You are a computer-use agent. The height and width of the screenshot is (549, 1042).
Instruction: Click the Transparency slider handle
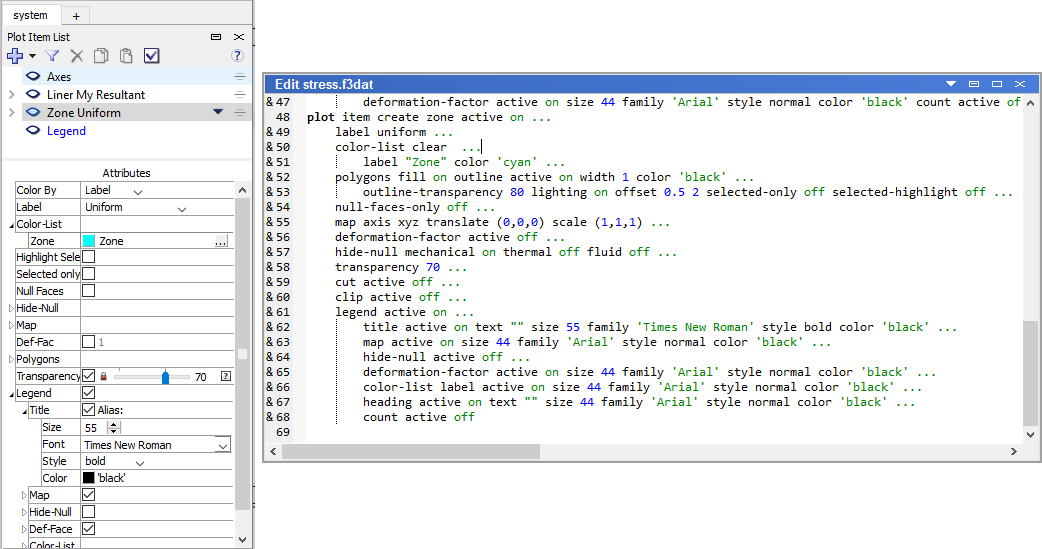tap(165, 377)
